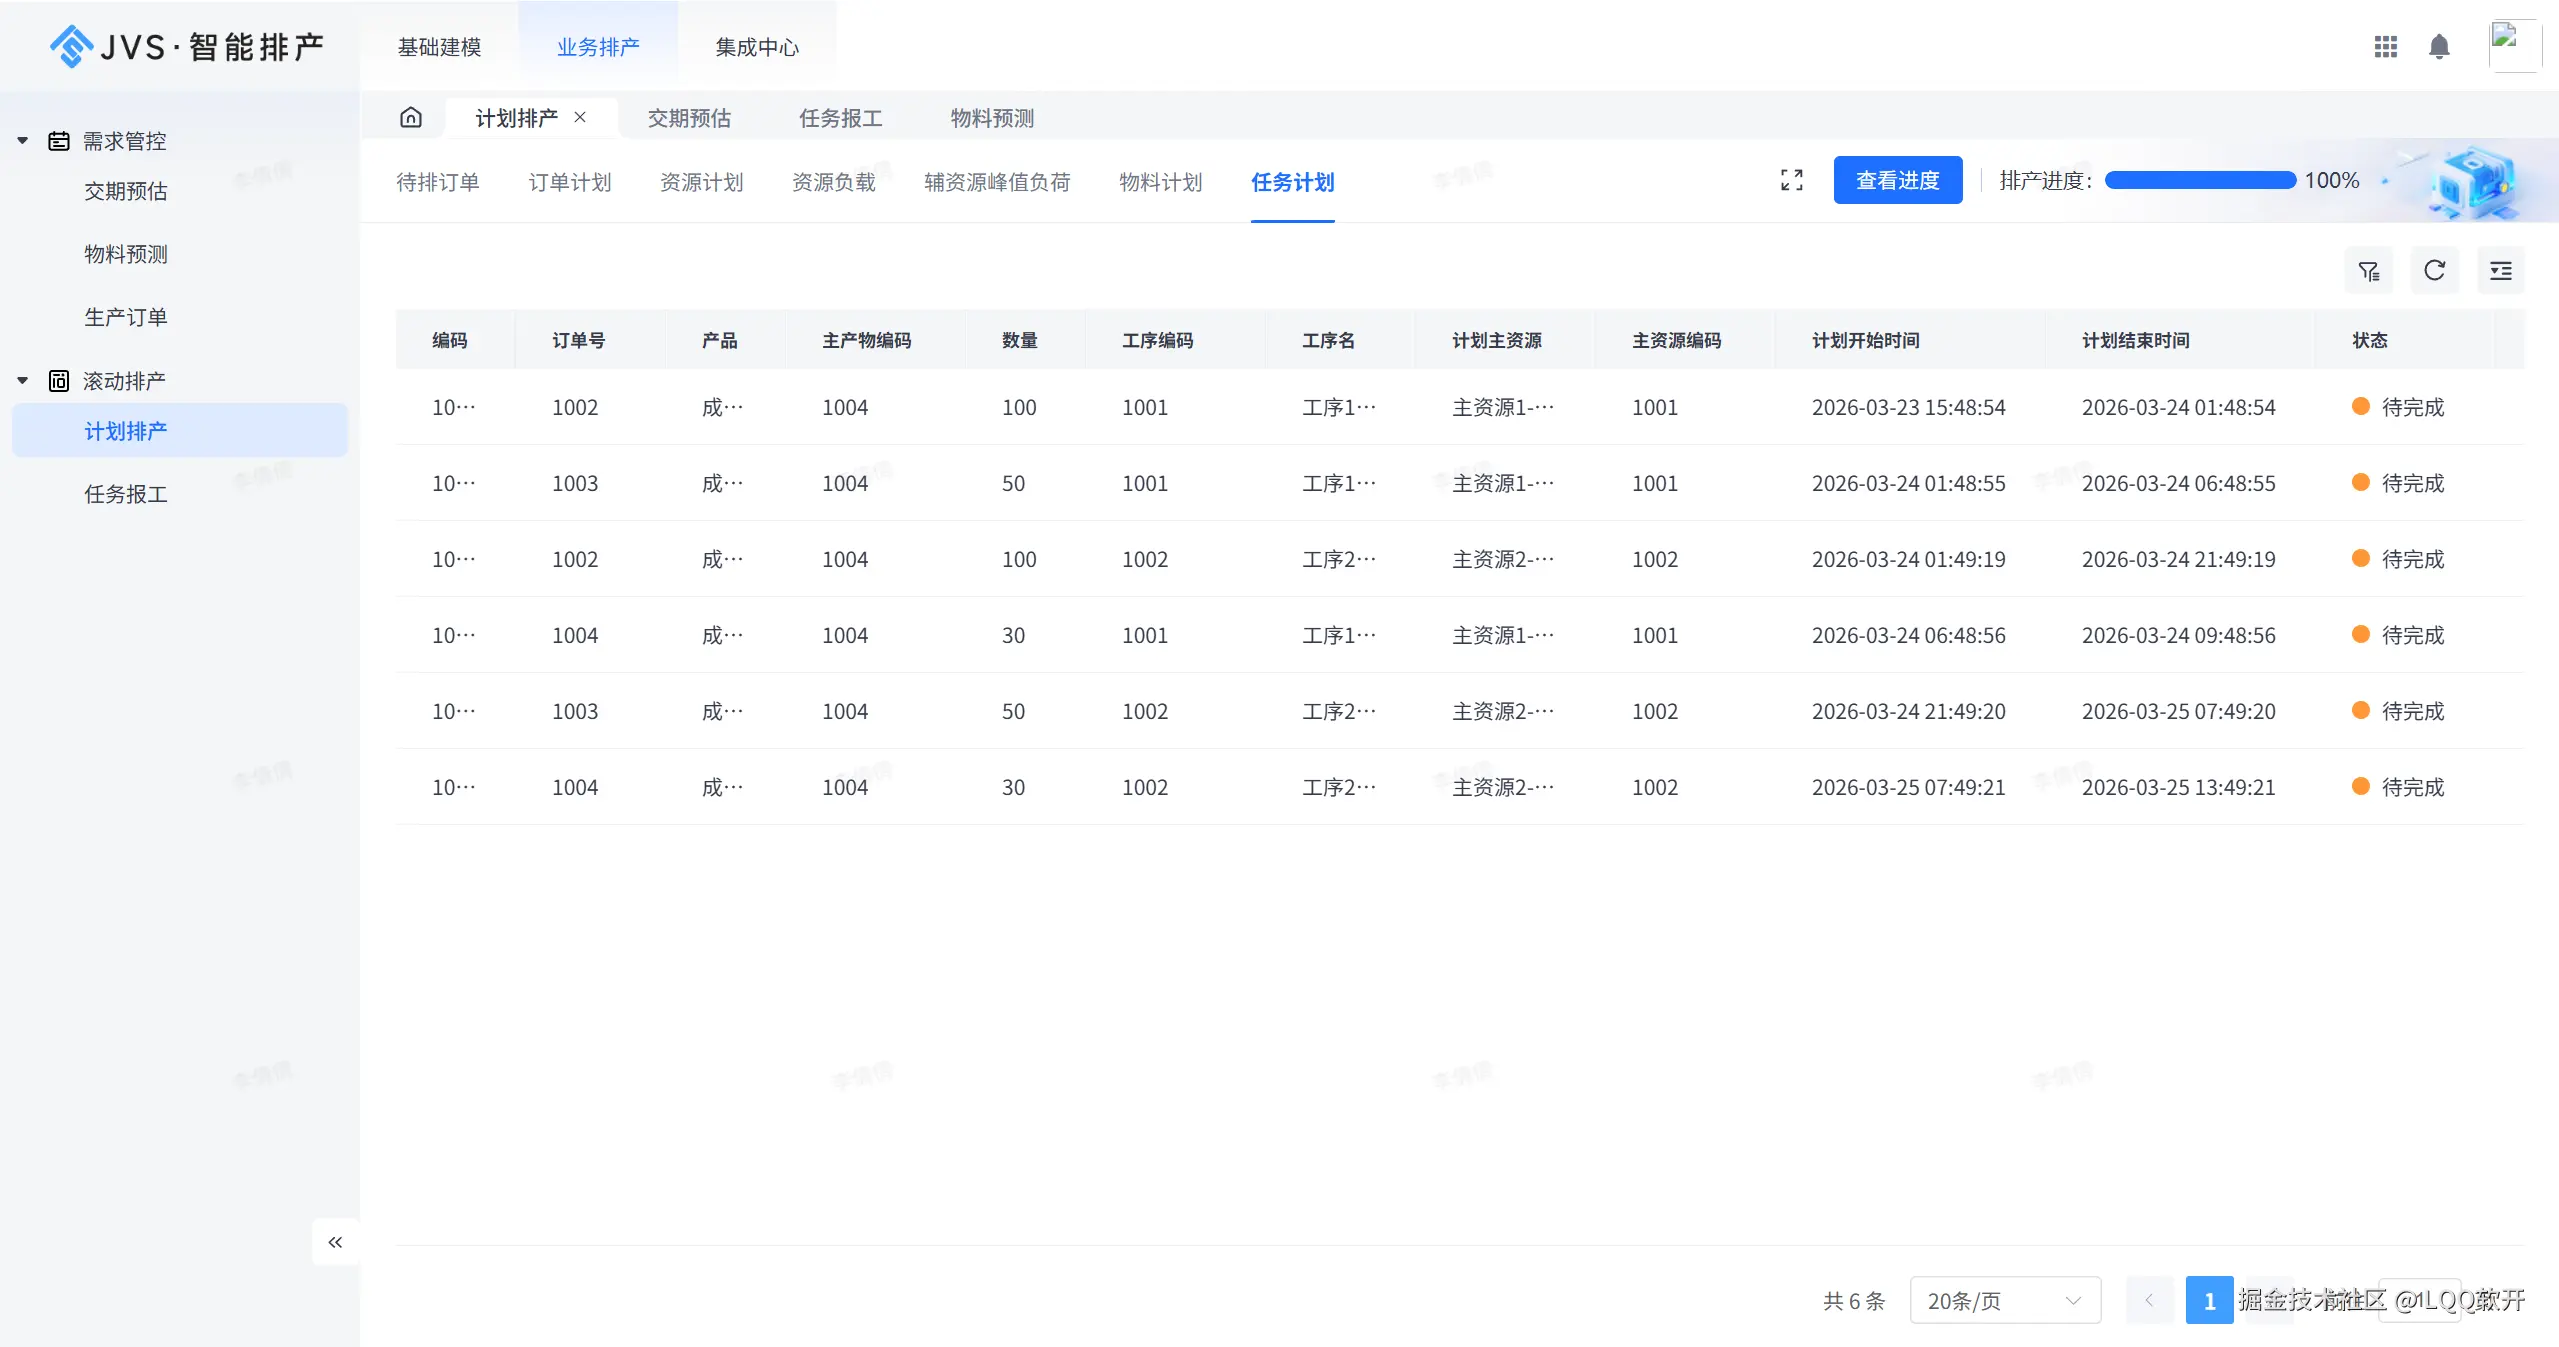Viewport: 2559px width, 1347px height.
Task: Collapse the sidebar with the « button
Action: coord(336,1241)
